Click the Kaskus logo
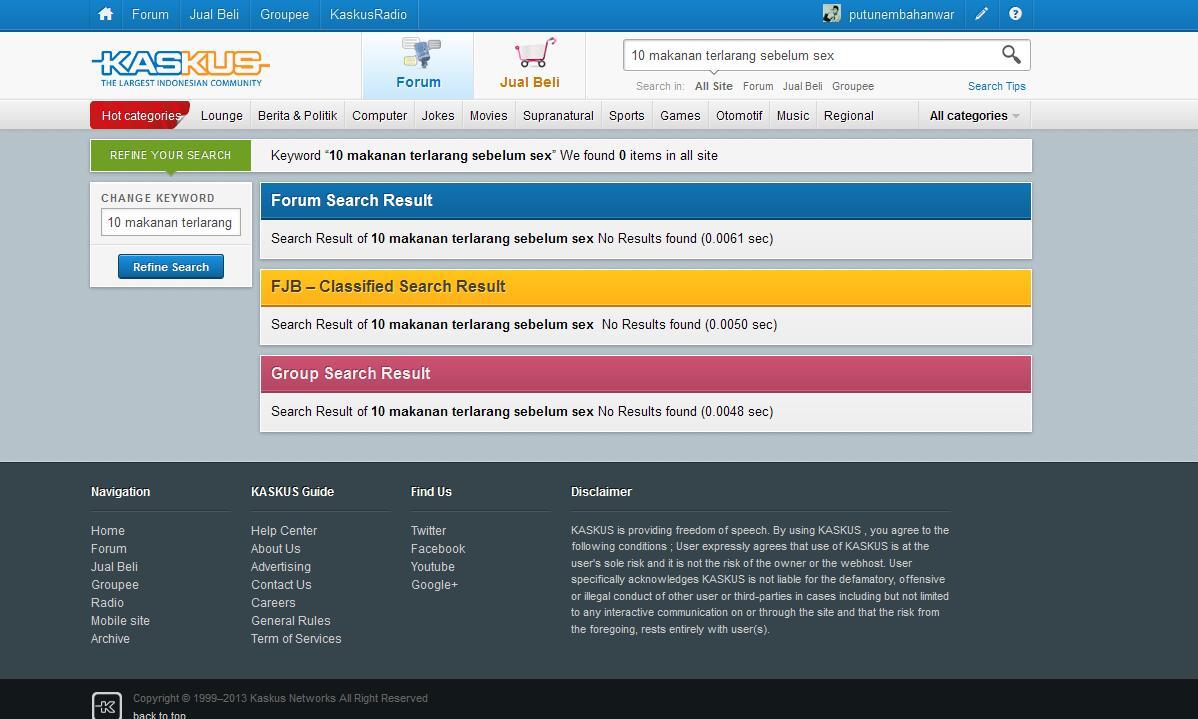 [x=180, y=67]
